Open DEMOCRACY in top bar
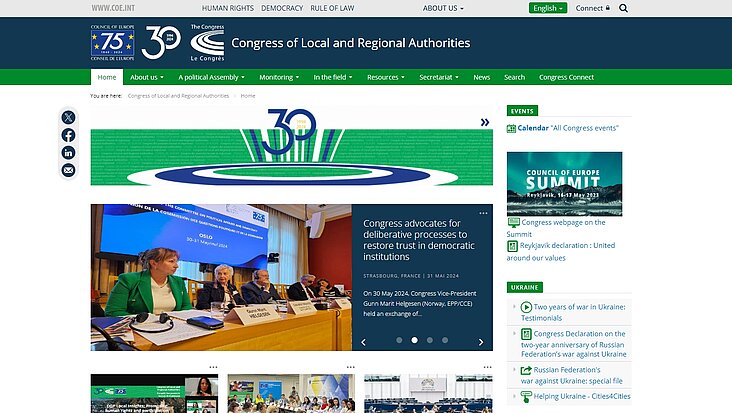 (x=282, y=8)
